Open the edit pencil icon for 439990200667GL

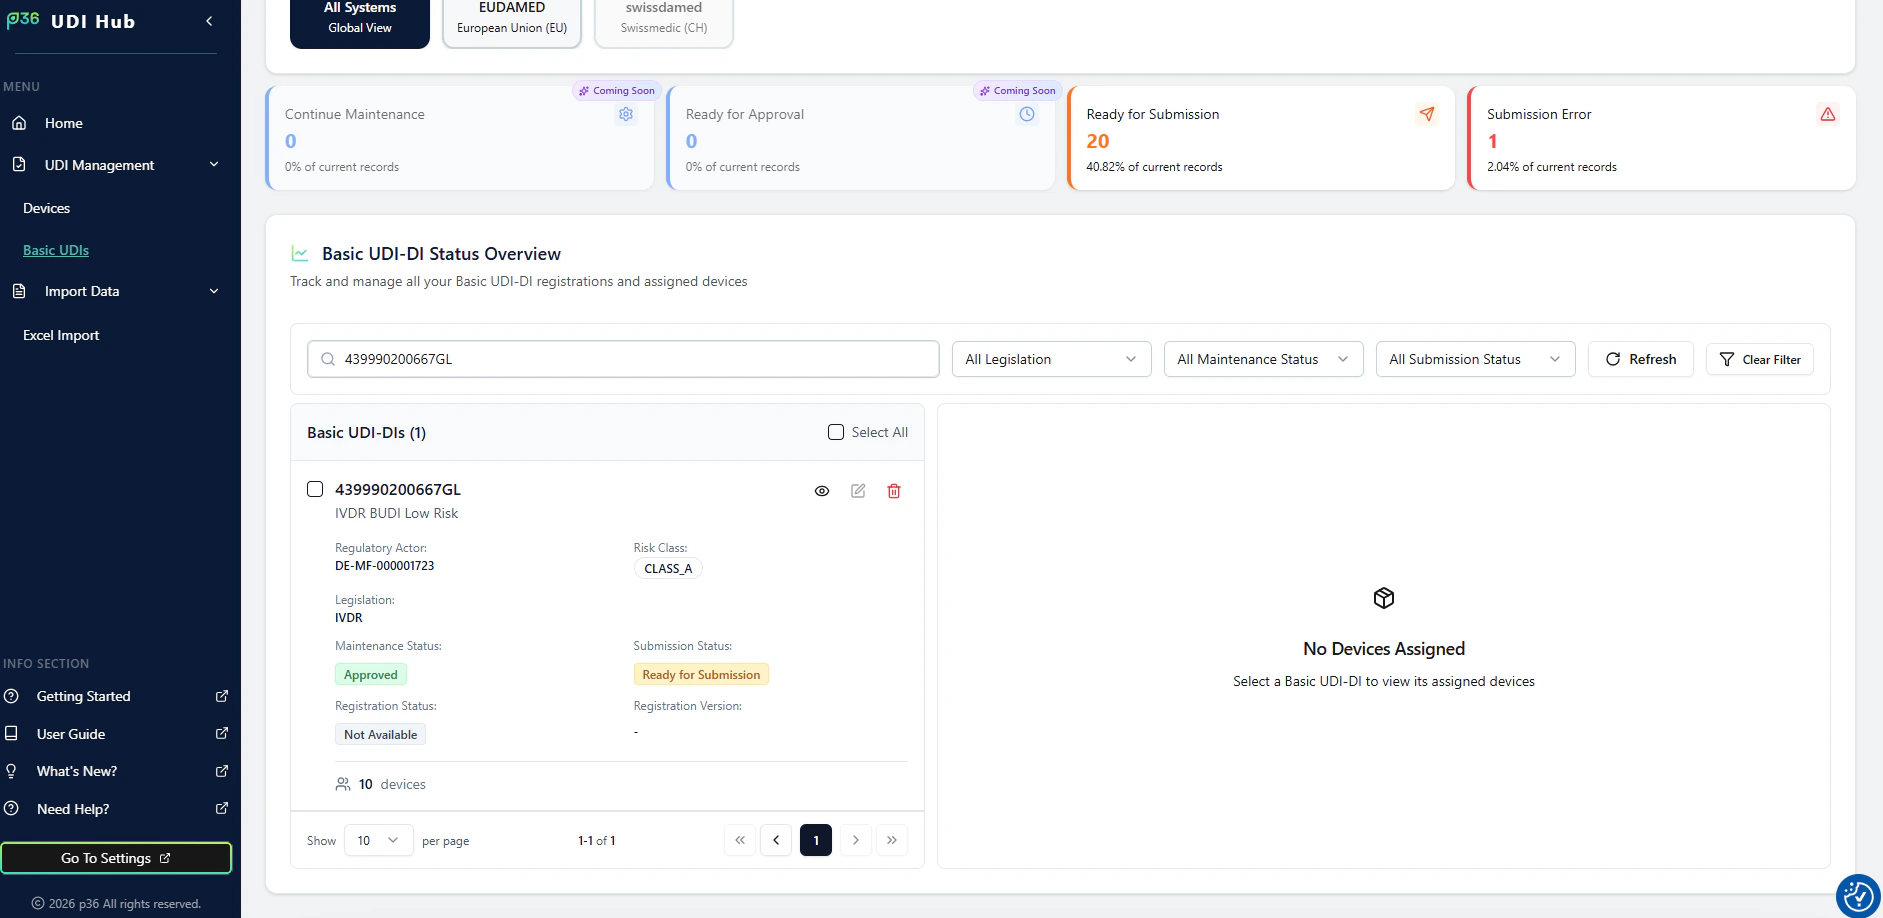(858, 491)
